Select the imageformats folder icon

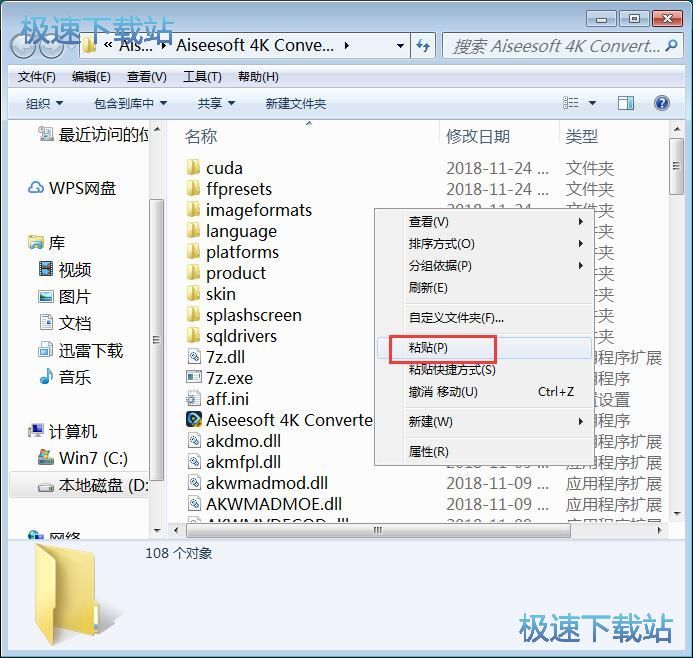pyautogui.click(x=193, y=210)
